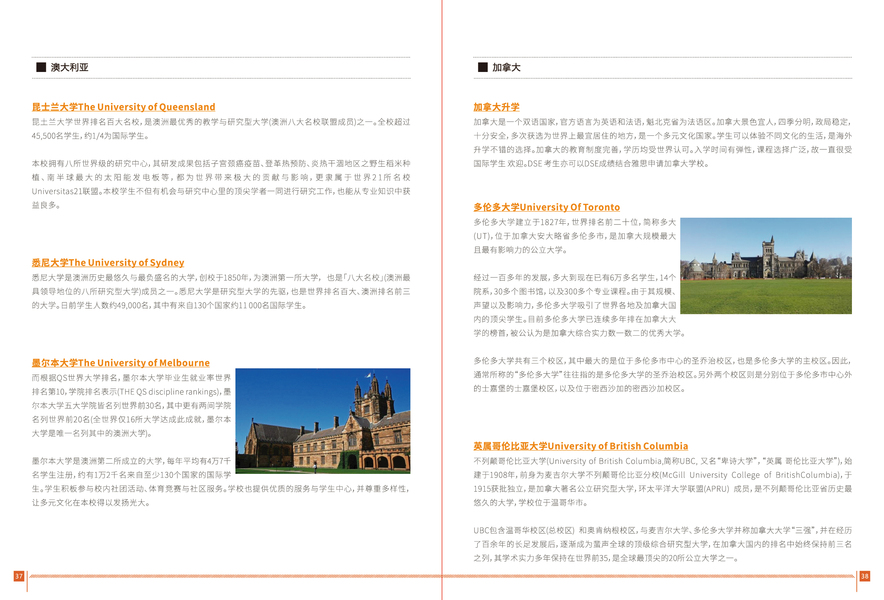The image size is (884, 600).
Task: Select the line beginning 45,500名学生
Action: tap(90, 136)
